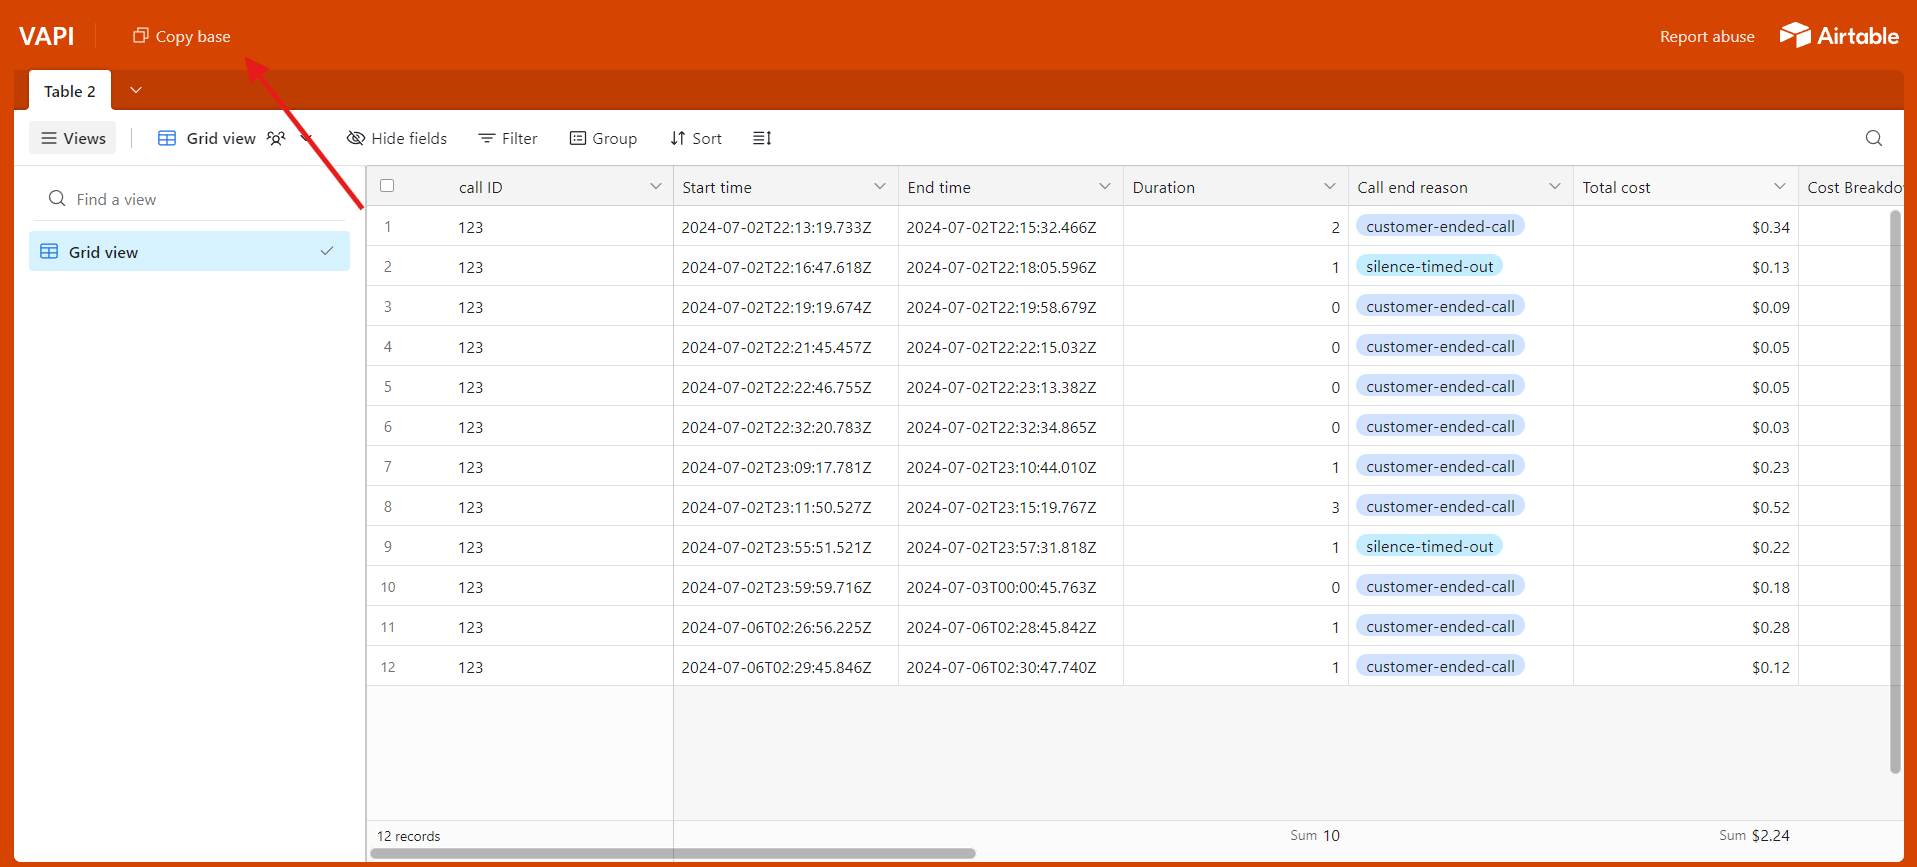
Task: Expand the table list chevron beside Table 2
Action: tap(136, 91)
